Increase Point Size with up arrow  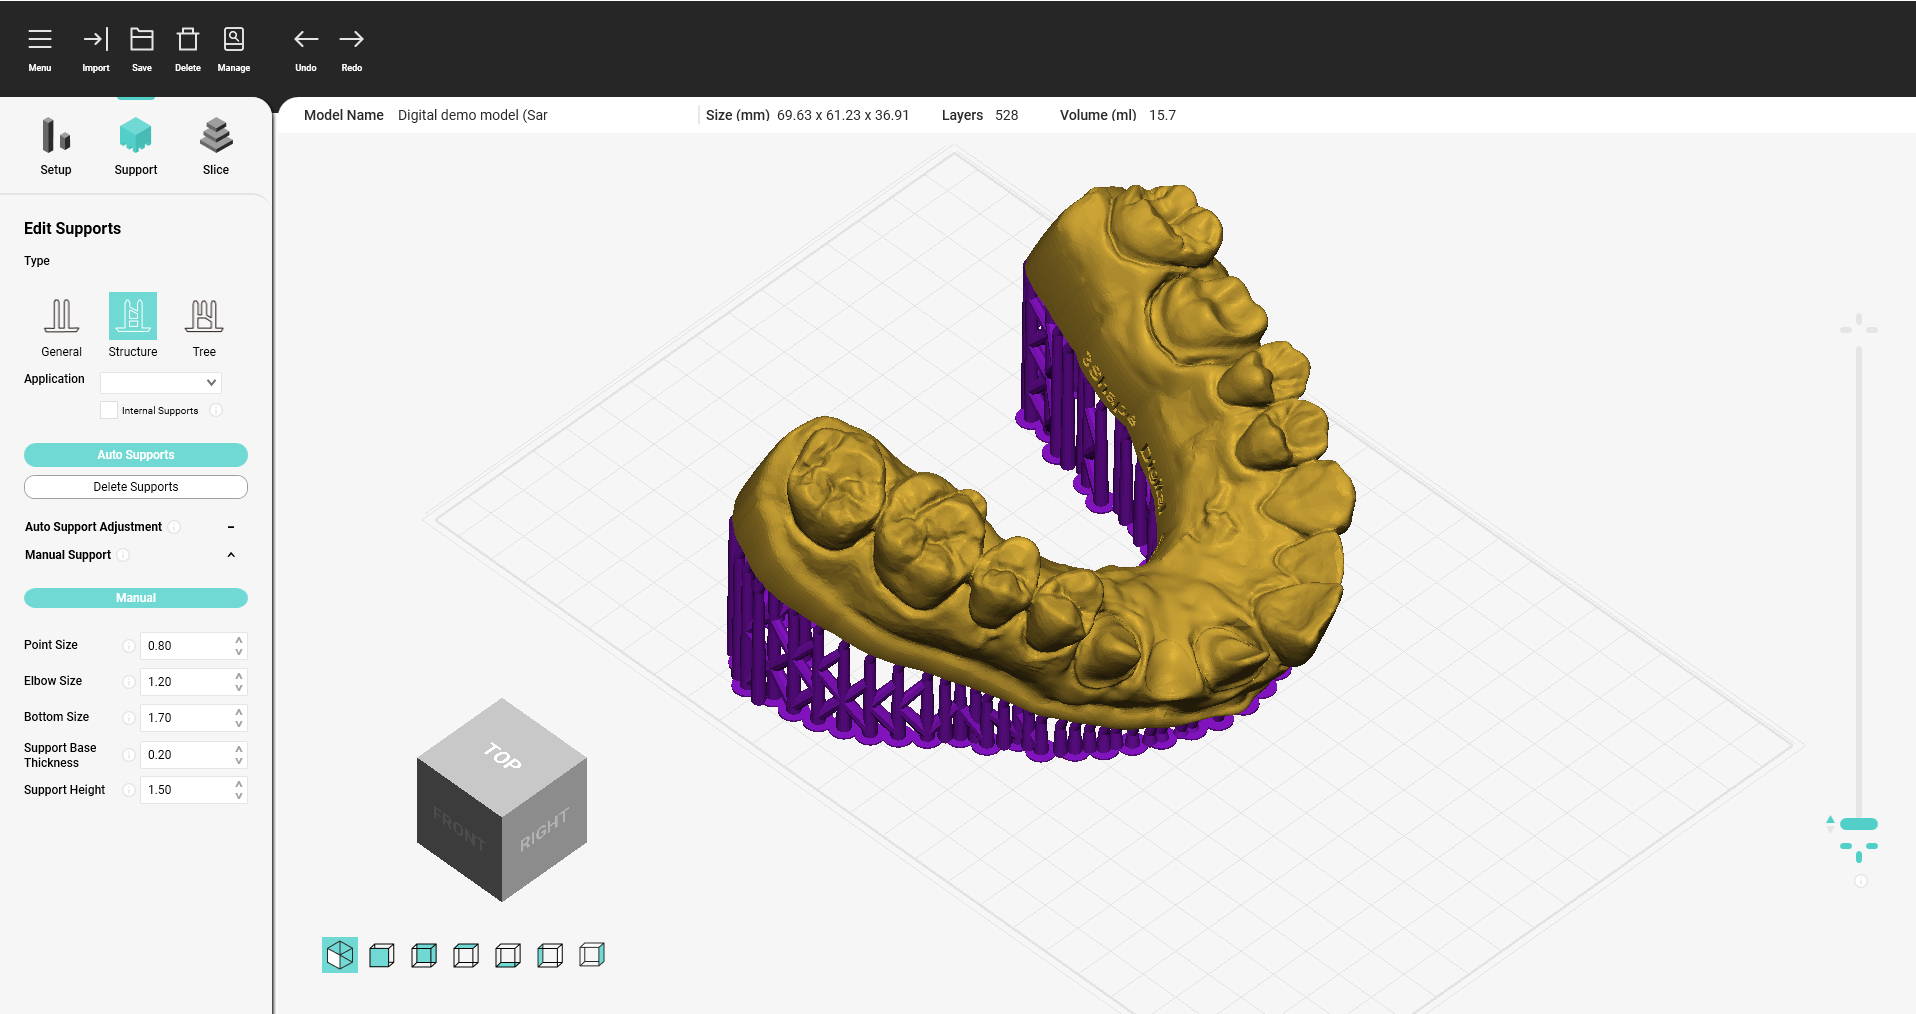[239, 640]
